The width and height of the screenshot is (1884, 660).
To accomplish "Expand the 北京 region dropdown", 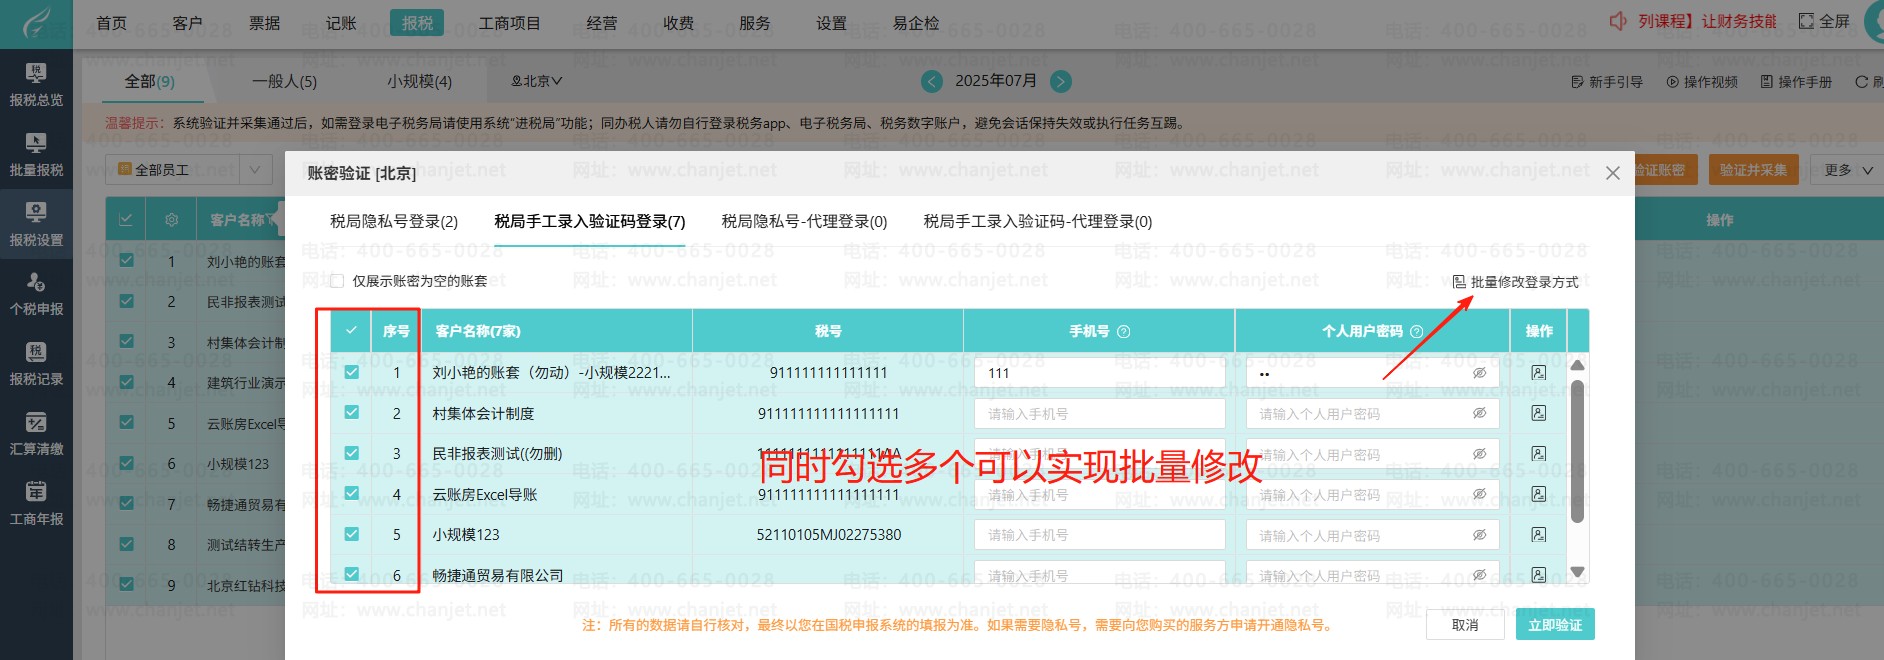I will click(x=537, y=81).
